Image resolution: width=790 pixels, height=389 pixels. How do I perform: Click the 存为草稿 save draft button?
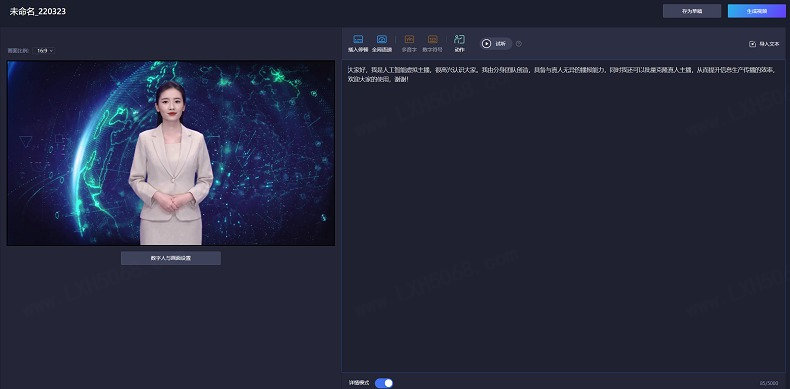tap(692, 11)
